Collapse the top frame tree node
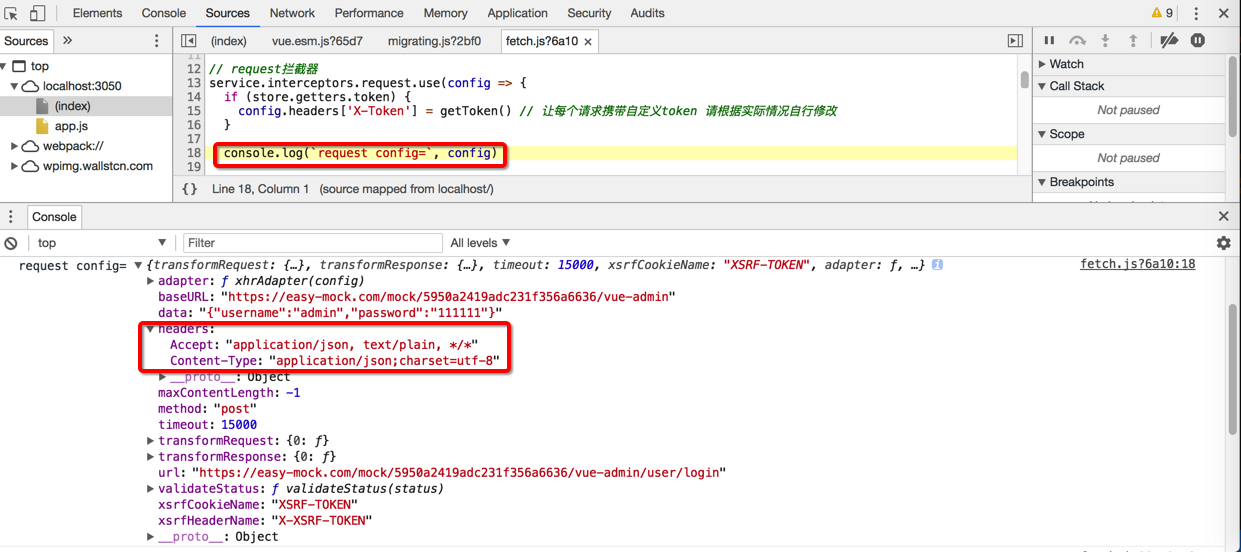Viewport: 1241px width, 553px height. click(5, 66)
